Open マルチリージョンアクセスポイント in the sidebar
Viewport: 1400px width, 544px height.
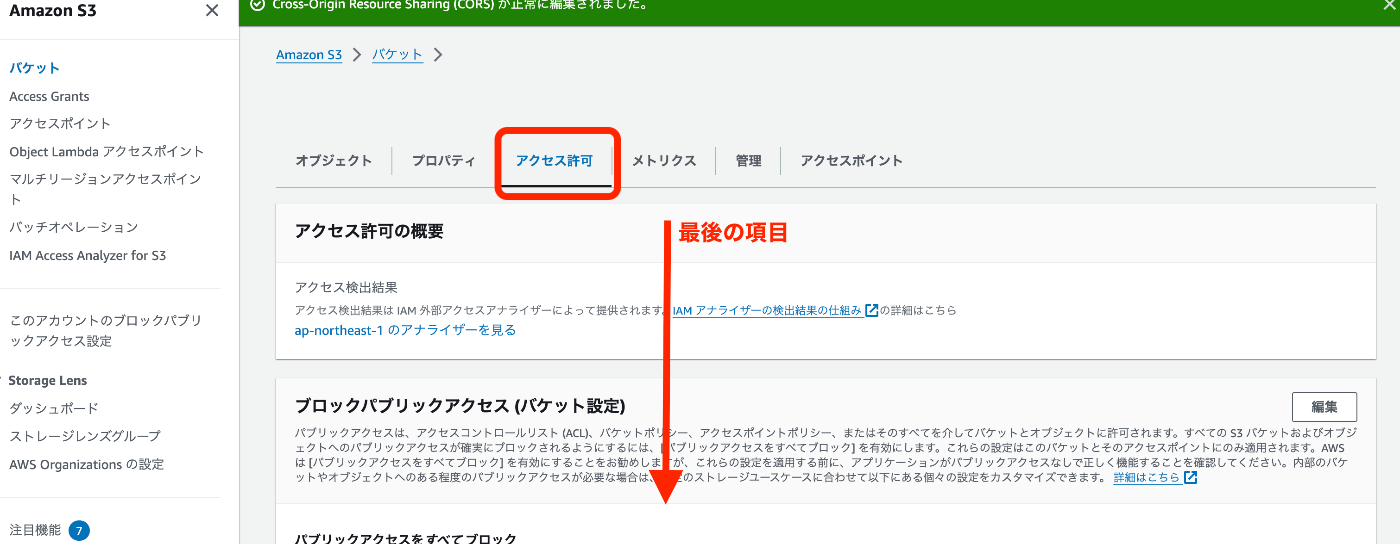click(105, 189)
